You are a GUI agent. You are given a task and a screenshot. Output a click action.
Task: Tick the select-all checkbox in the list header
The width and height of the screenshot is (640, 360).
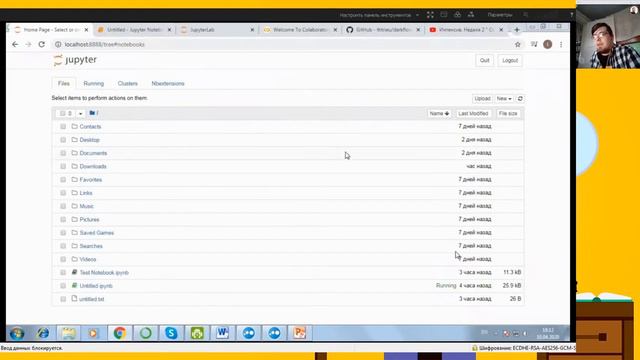pos(62,113)
